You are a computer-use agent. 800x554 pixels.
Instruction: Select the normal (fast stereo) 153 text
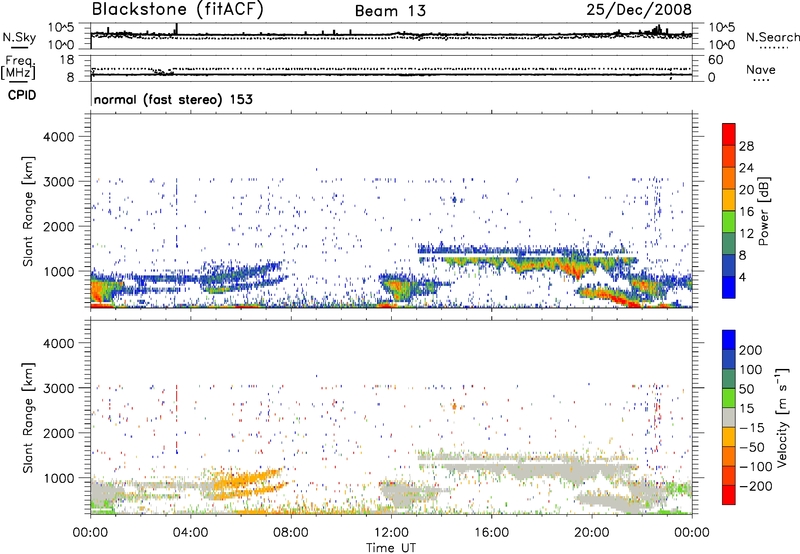click(173, 99)
